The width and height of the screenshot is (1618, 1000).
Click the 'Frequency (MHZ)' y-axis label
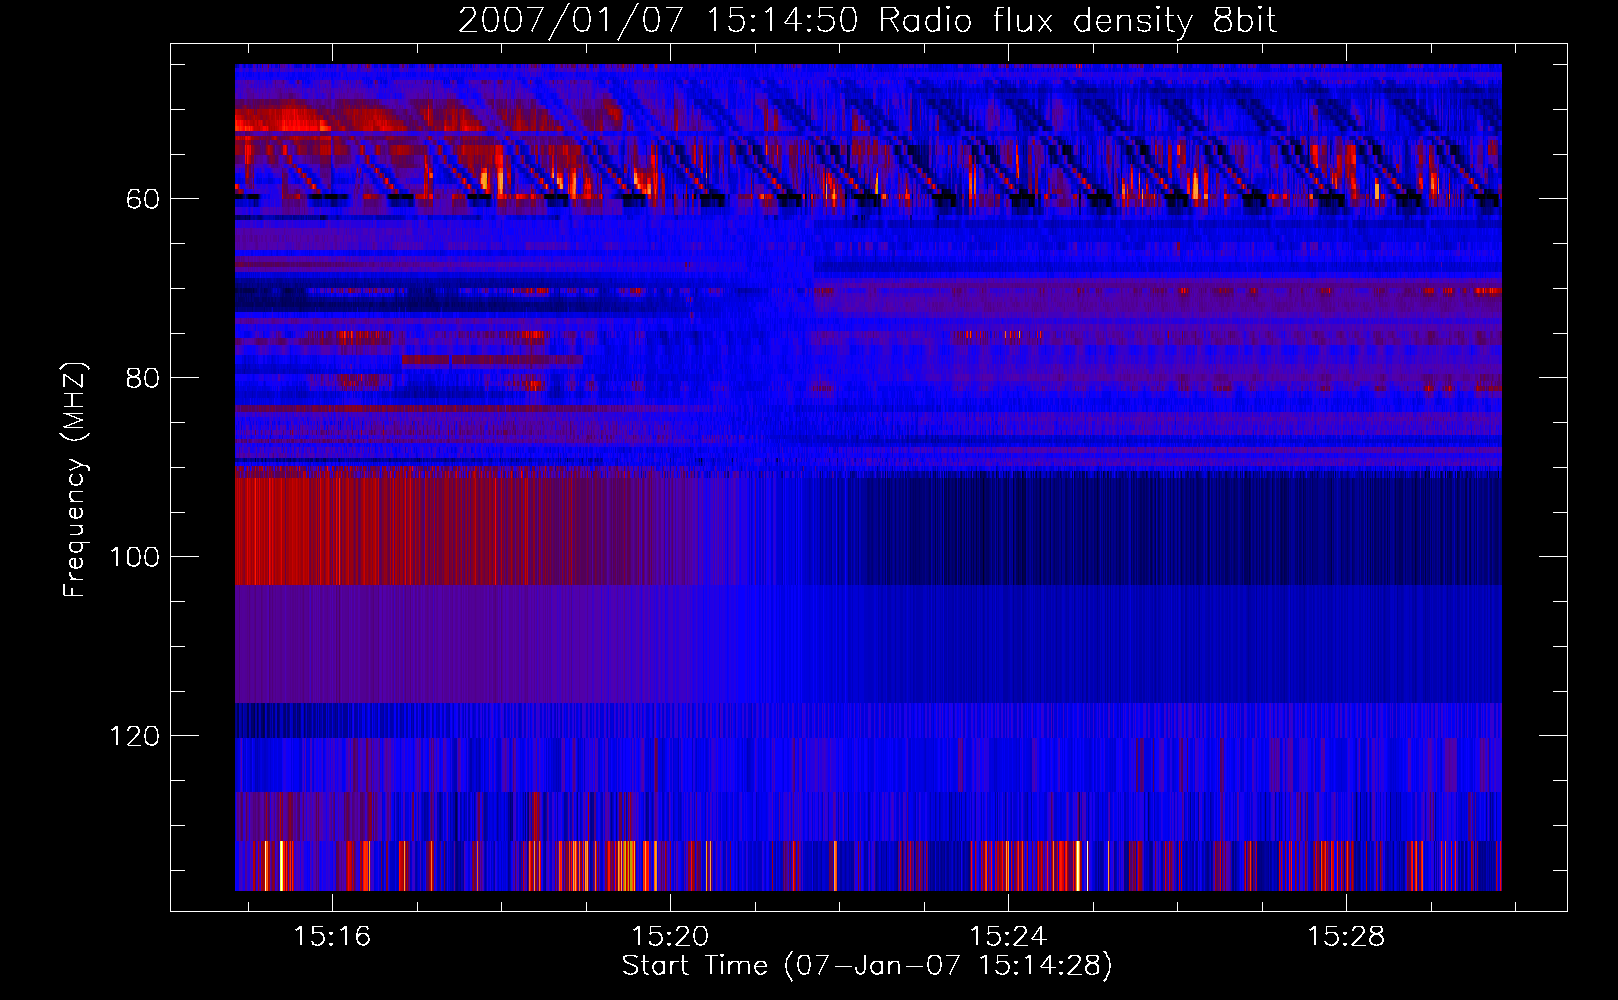pos(75,479)
